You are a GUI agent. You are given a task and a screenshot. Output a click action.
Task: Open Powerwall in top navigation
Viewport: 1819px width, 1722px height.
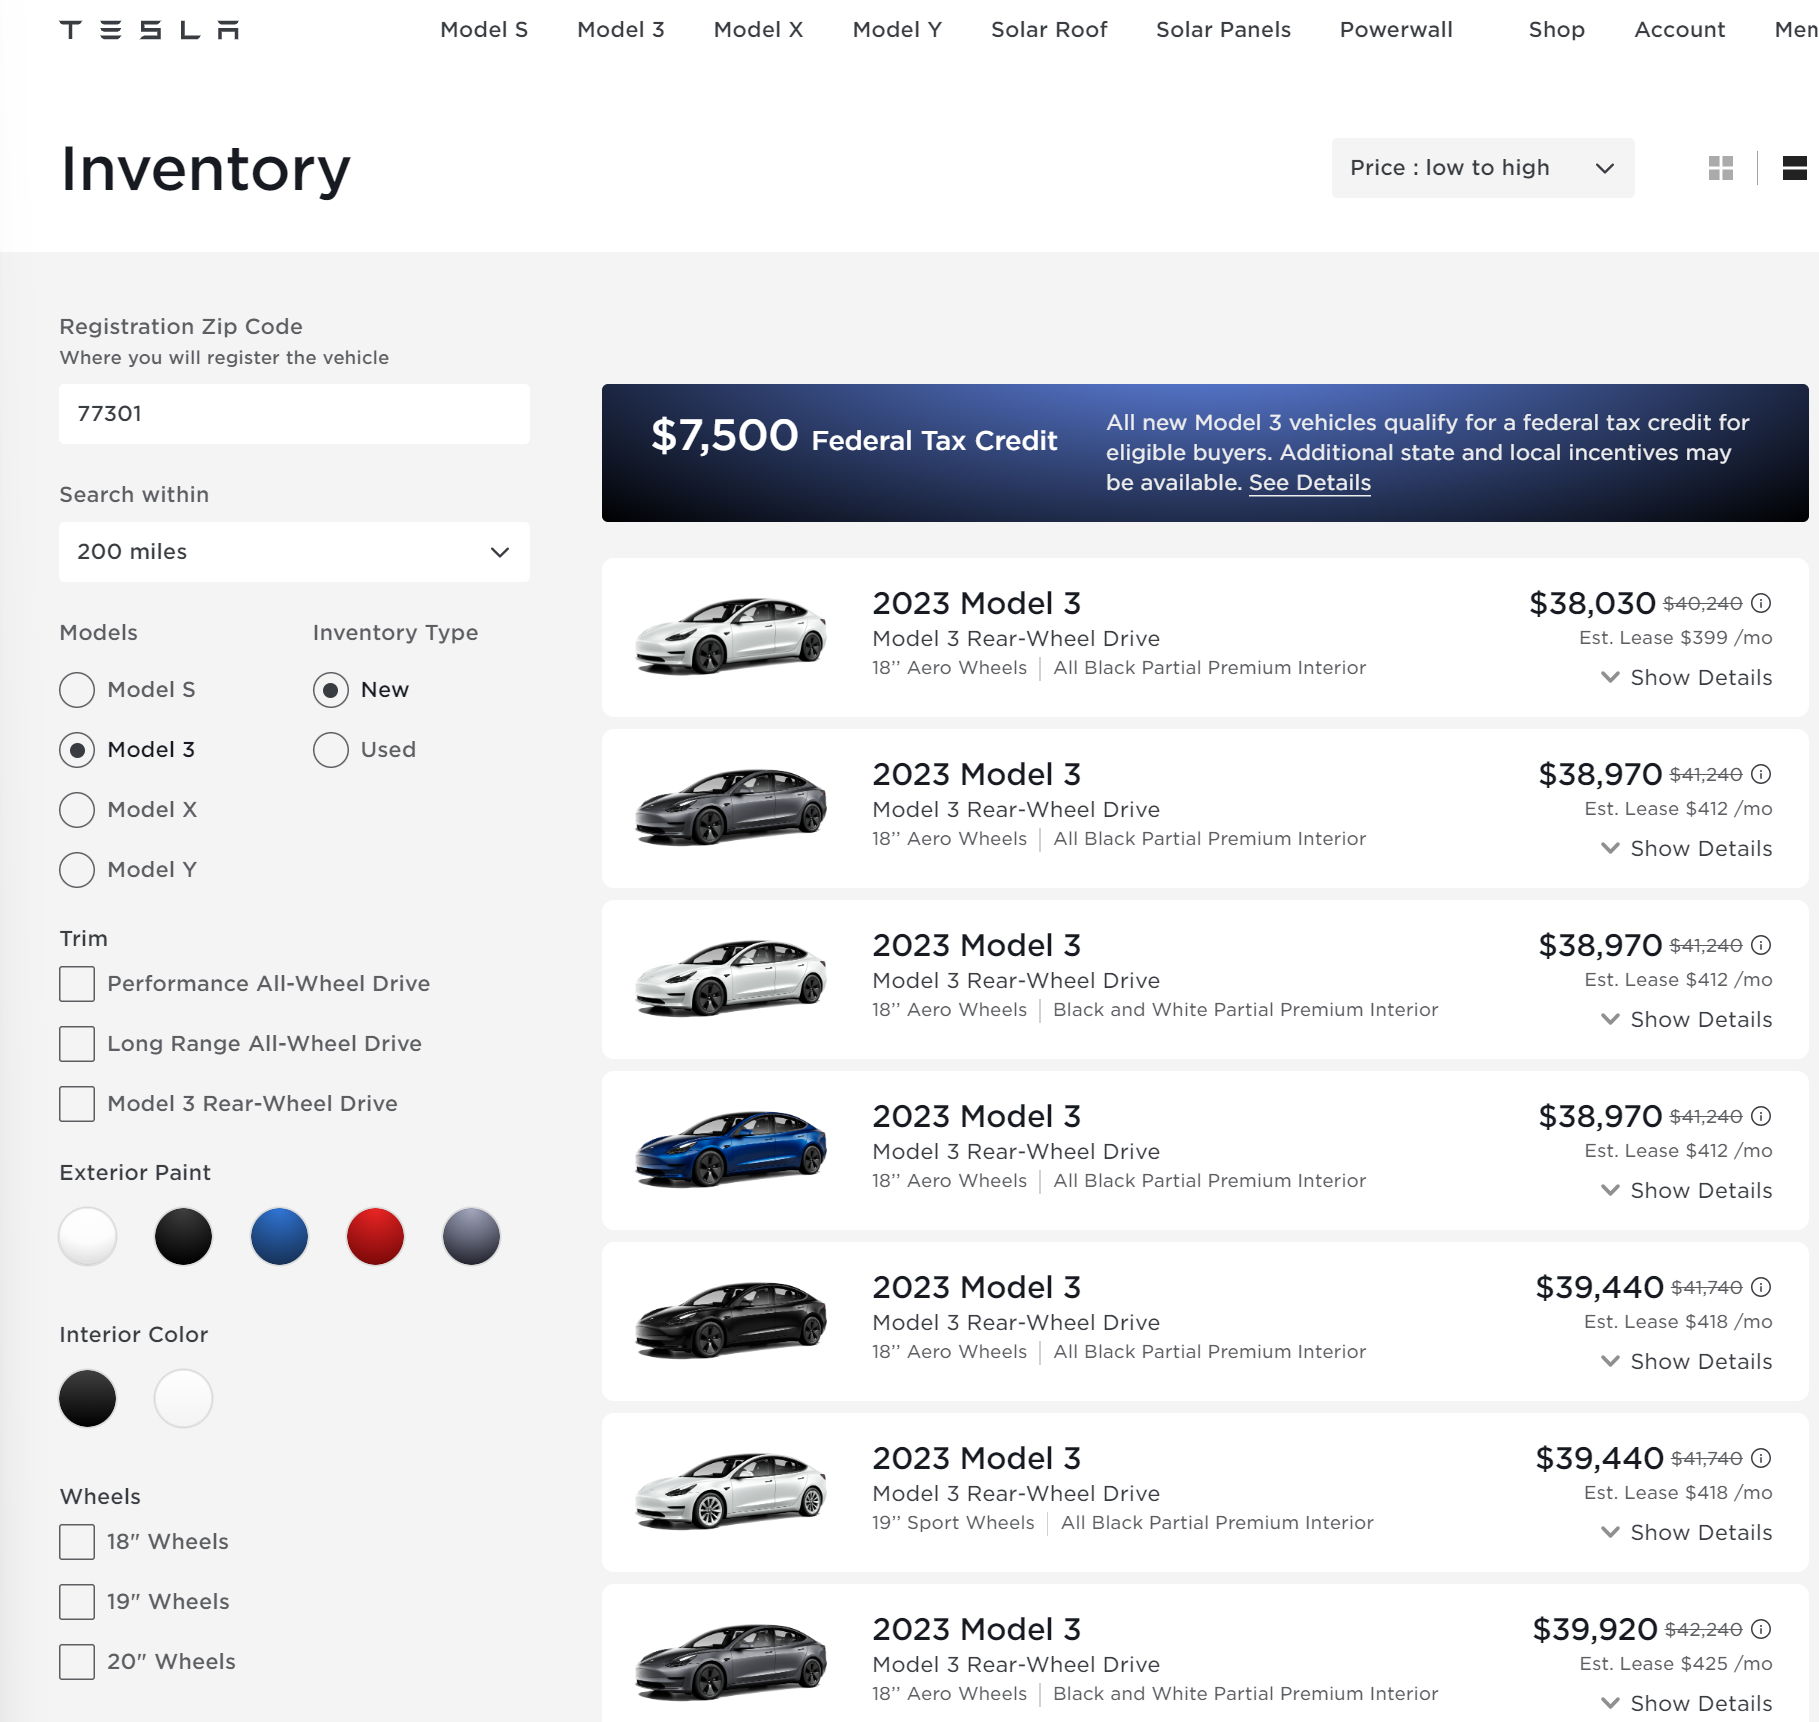1396,30
